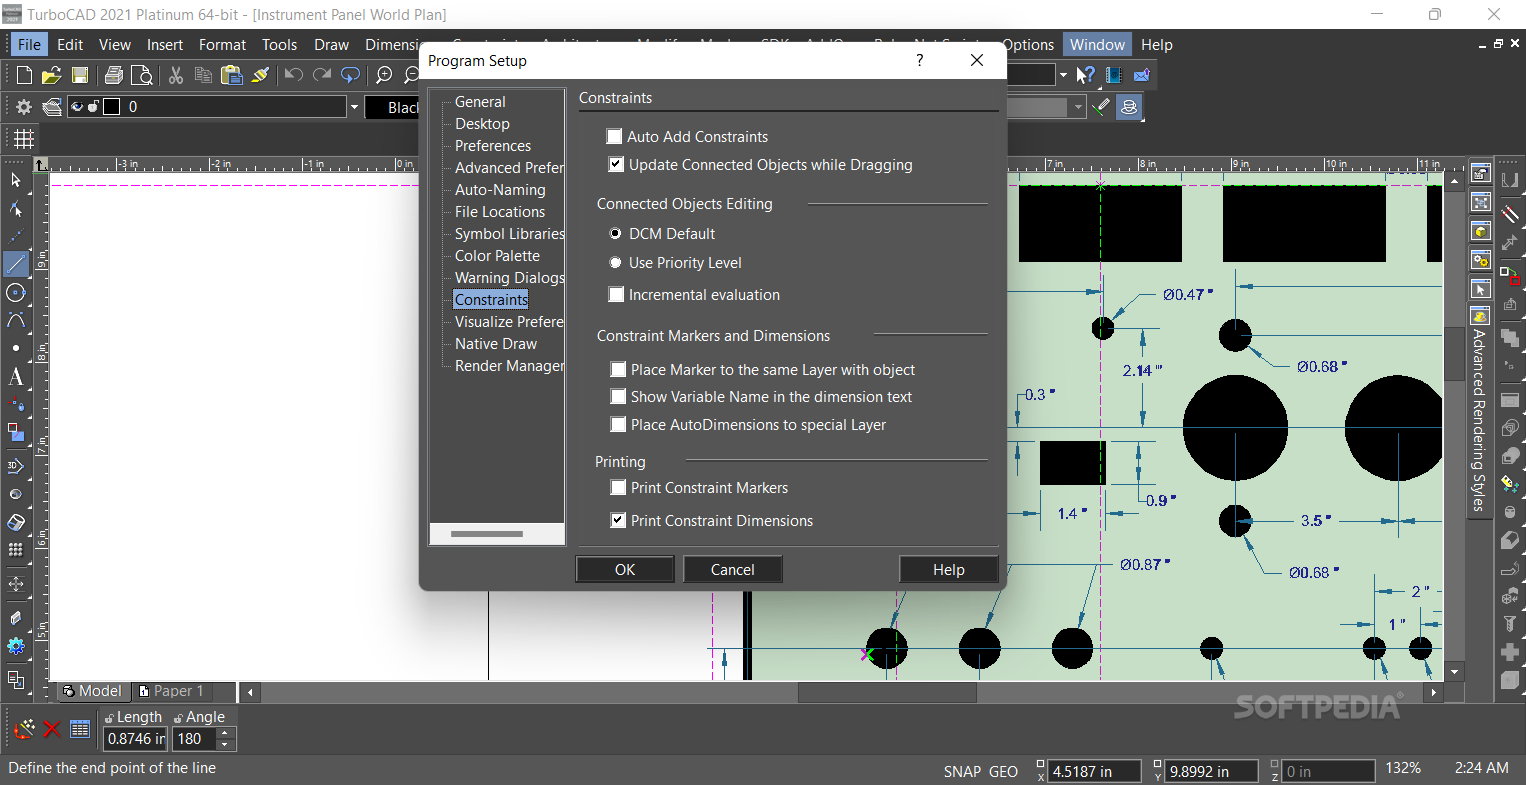Check Show Variable Name in dimension text

point(618,396)
